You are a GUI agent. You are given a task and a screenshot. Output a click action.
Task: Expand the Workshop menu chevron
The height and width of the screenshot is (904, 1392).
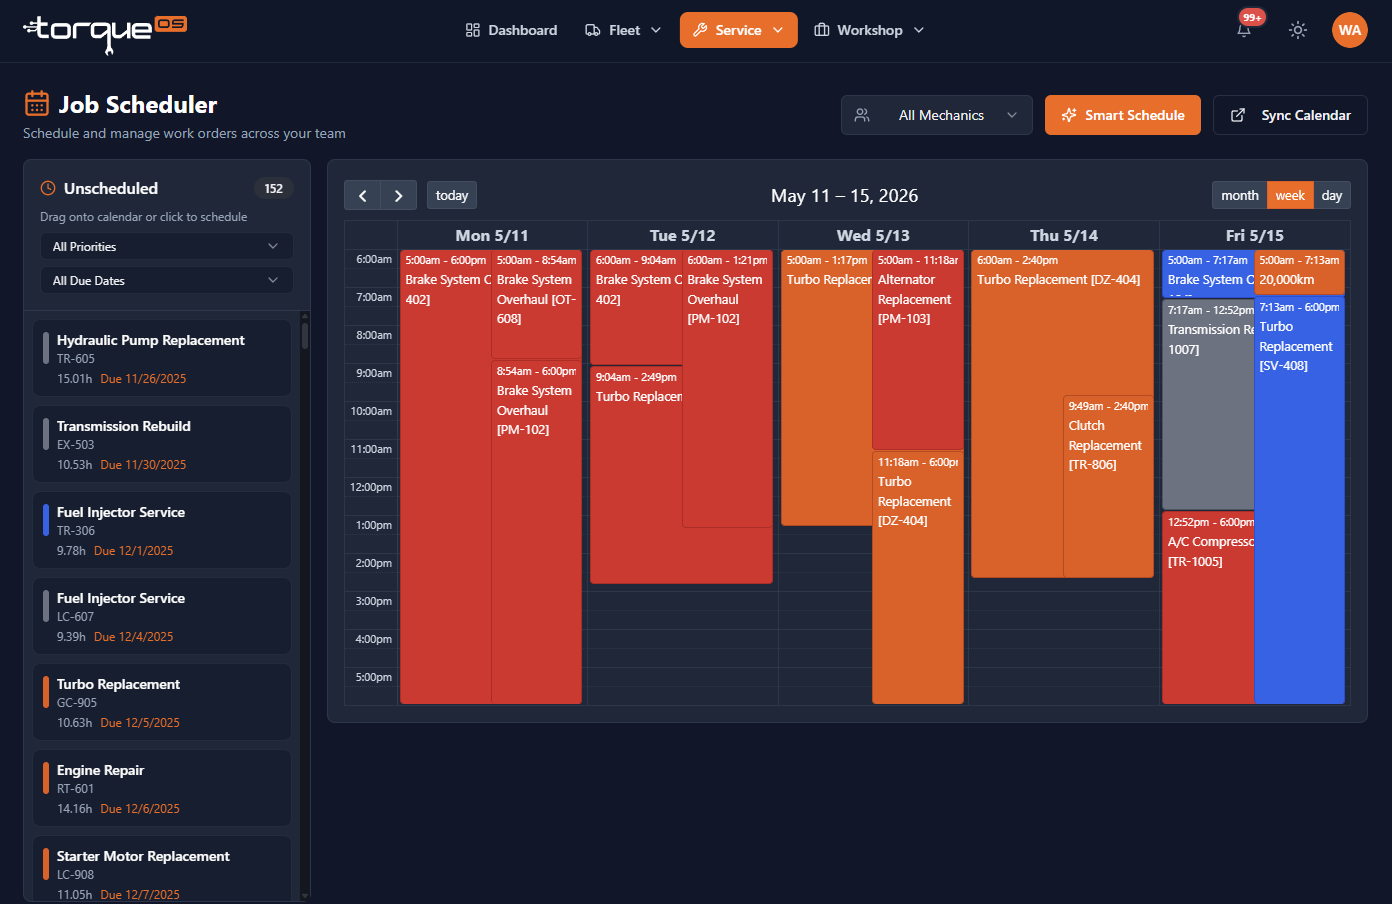point(919,30)
